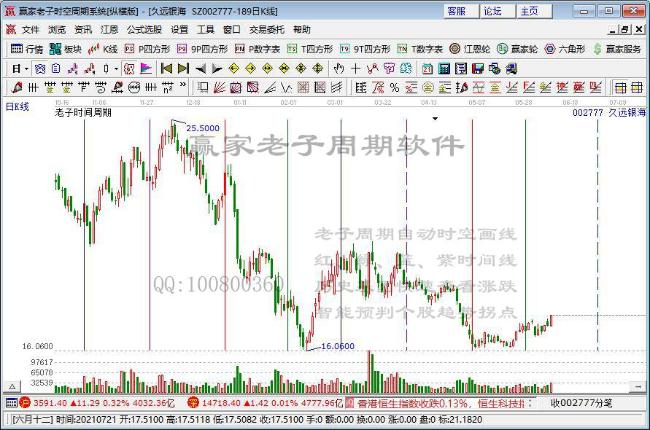Screen dimensions: 650x430
Task: Click the 日K线 label
Action: pyautogui.click(x=17, y=107)
